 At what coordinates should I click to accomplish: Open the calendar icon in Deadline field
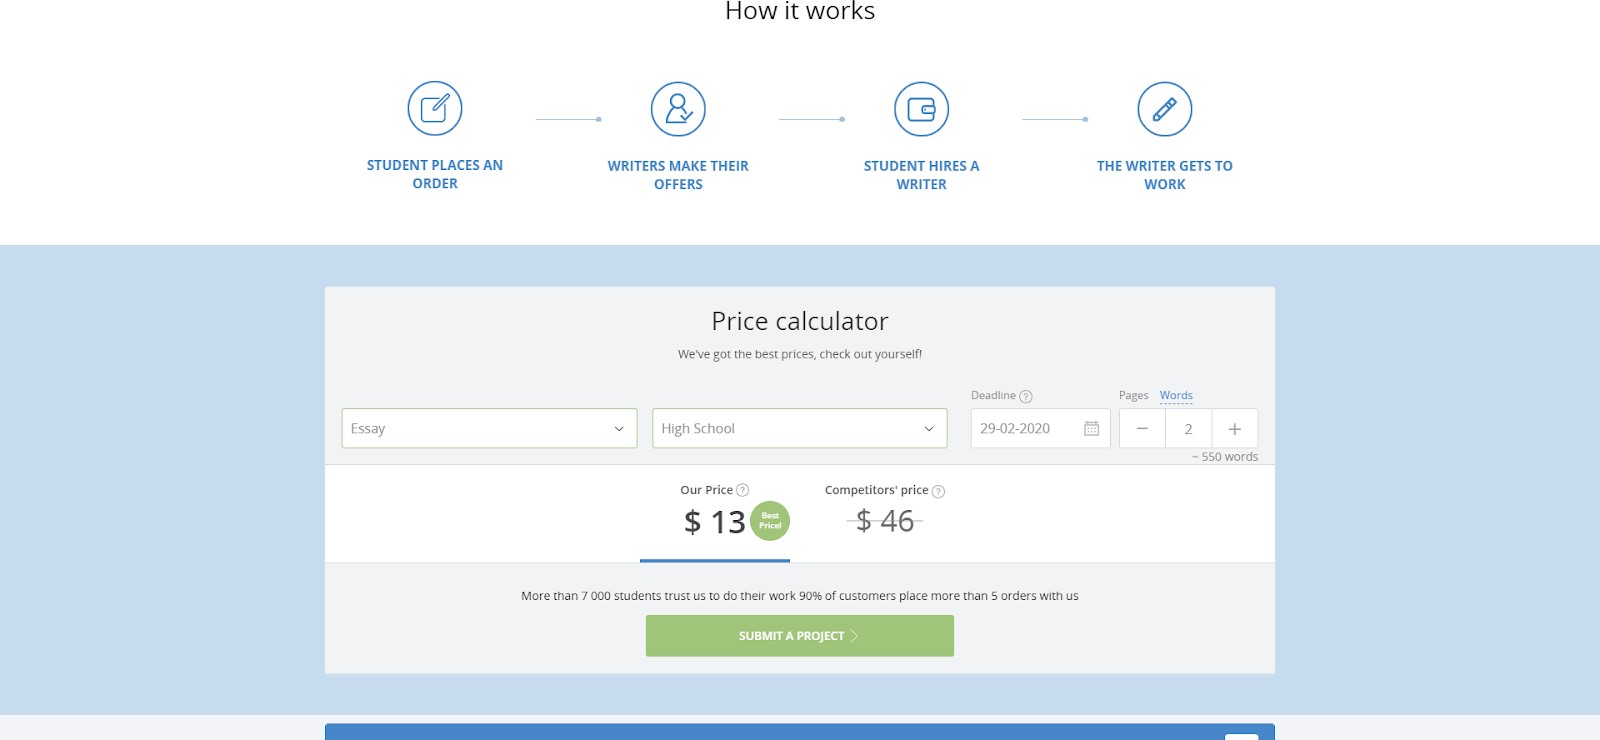pyautogui.click(x=1092, y=428)
